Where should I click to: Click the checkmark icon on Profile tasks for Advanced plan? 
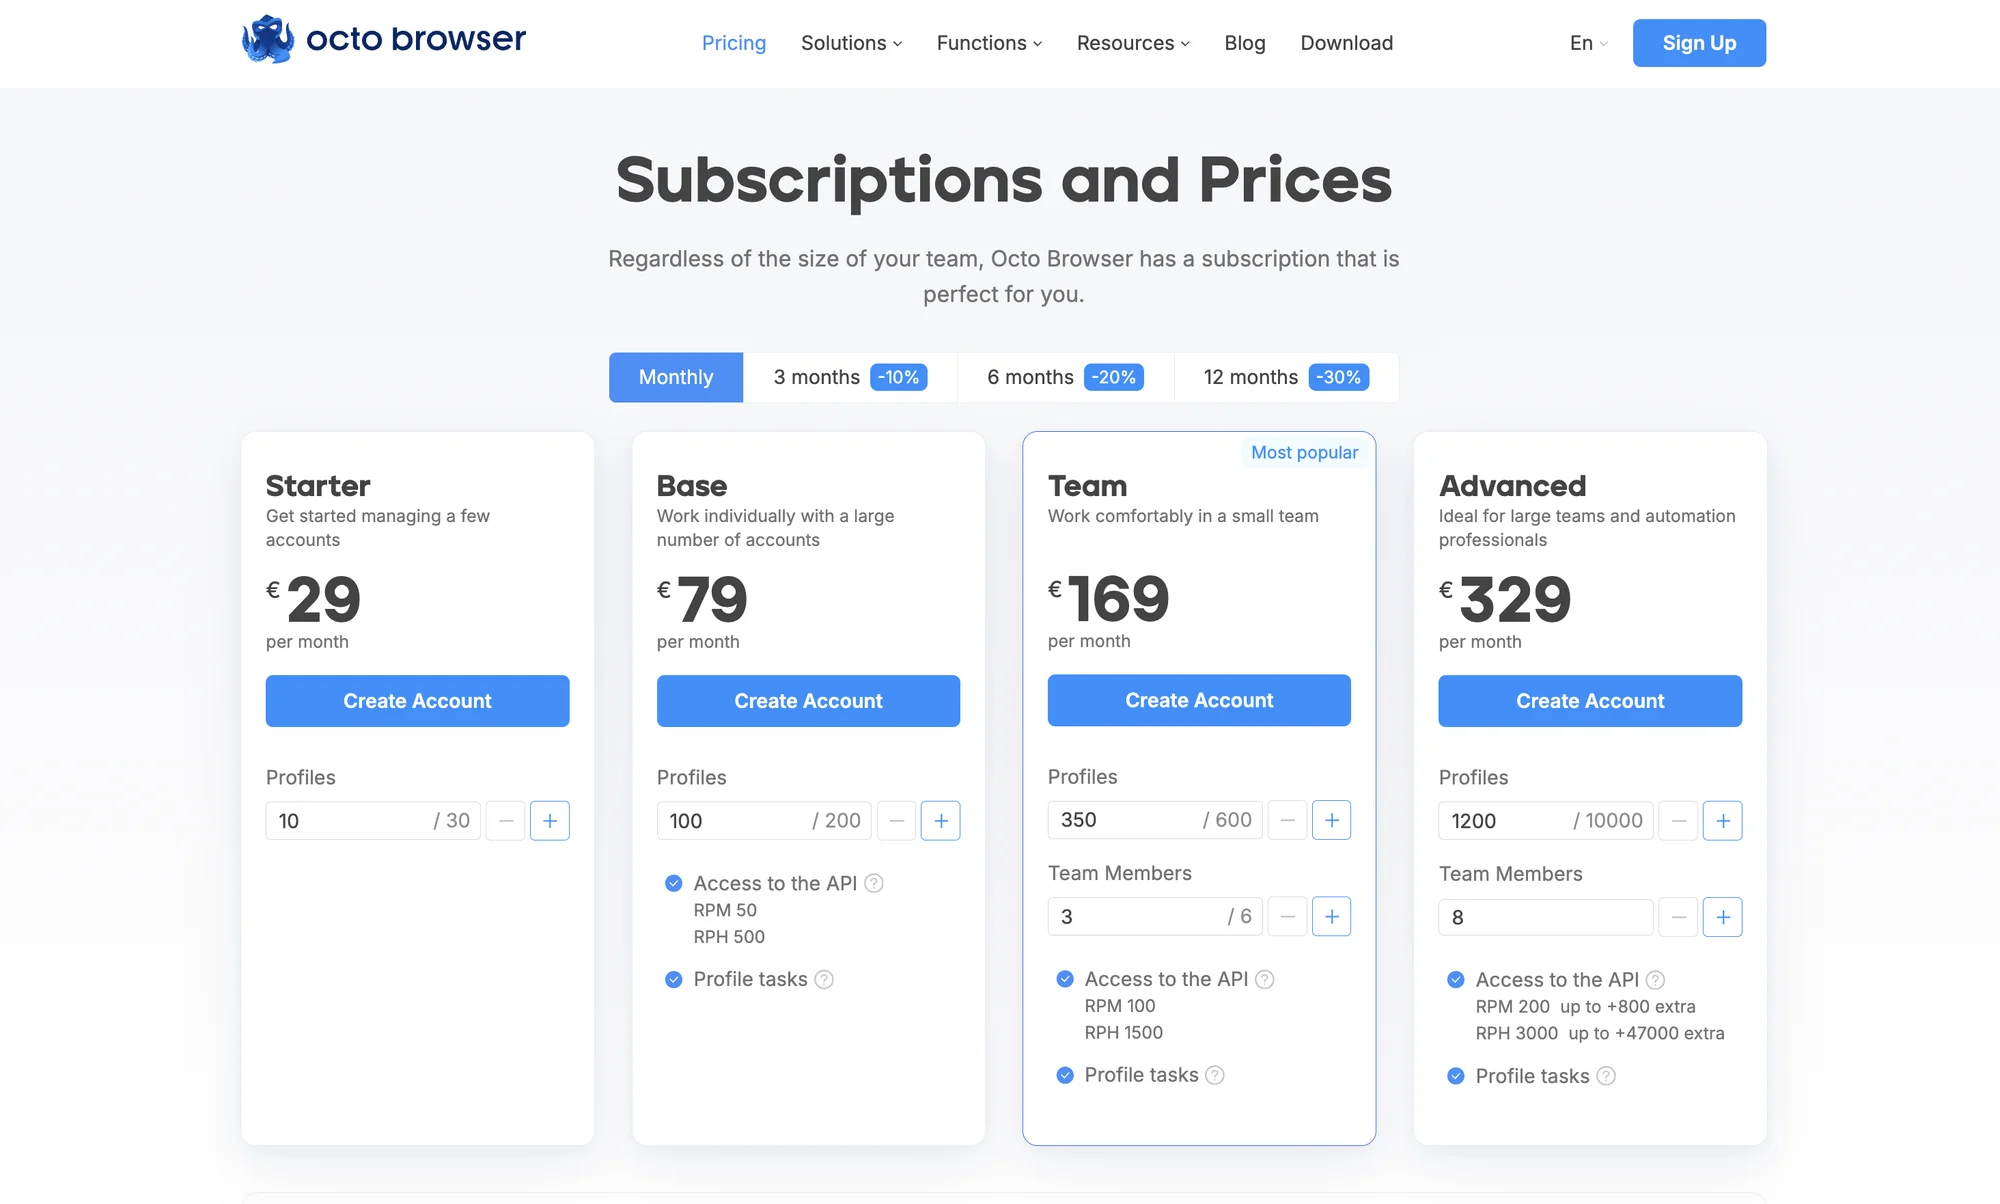click(x=1454, y=1074)
